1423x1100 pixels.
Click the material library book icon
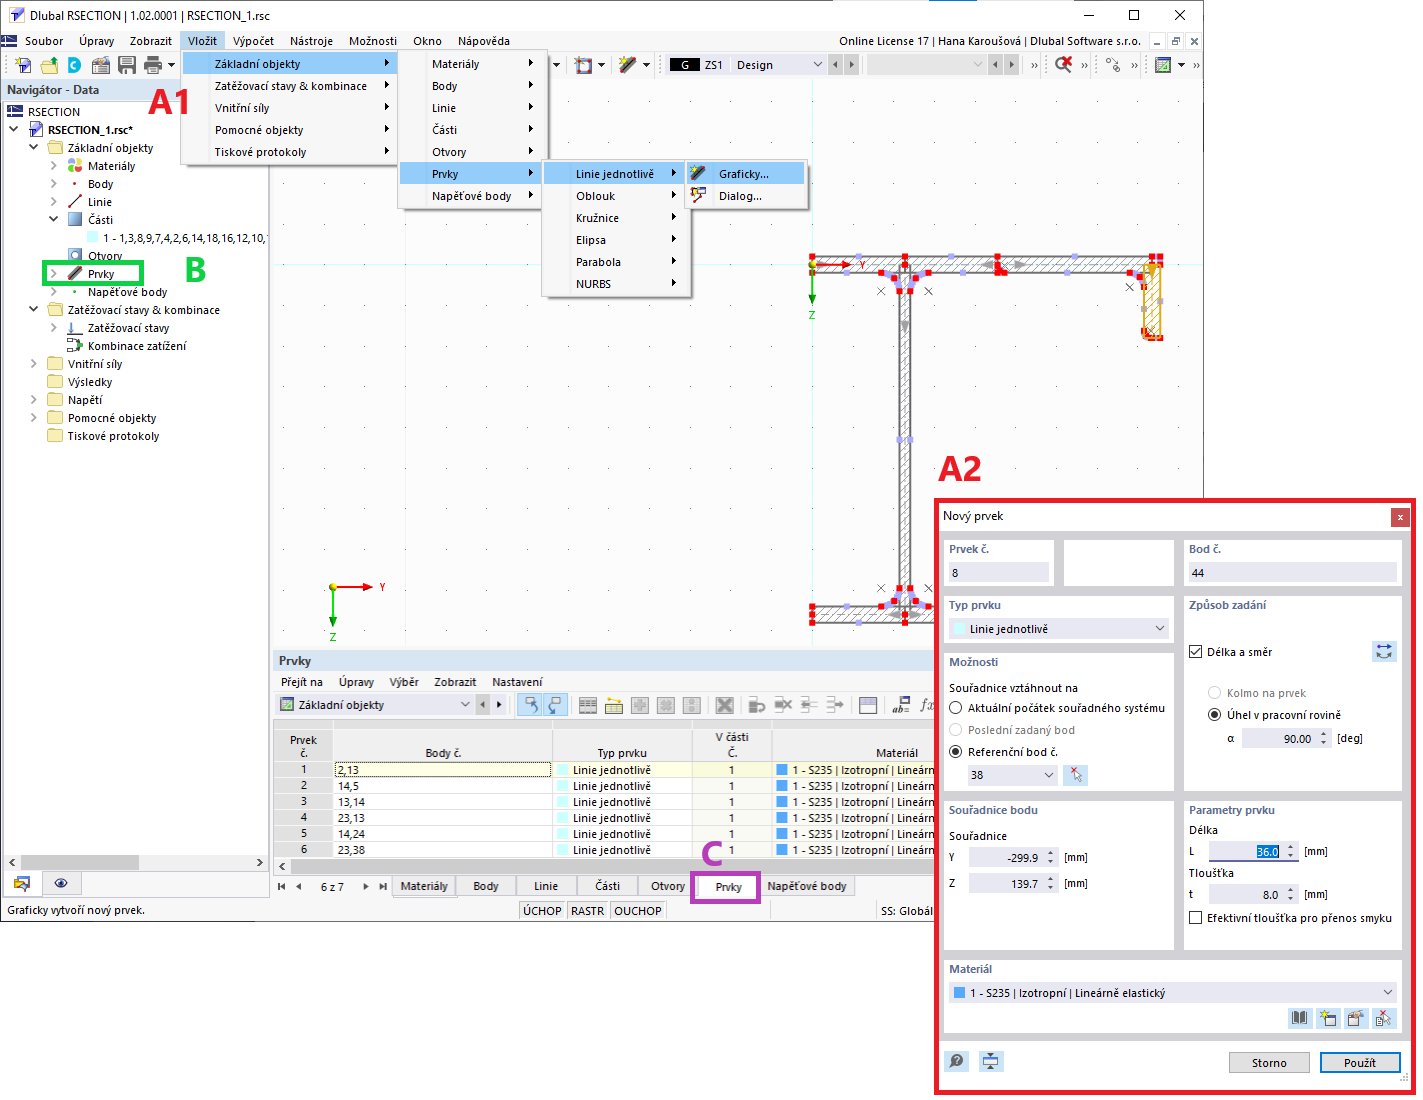1299,1018
